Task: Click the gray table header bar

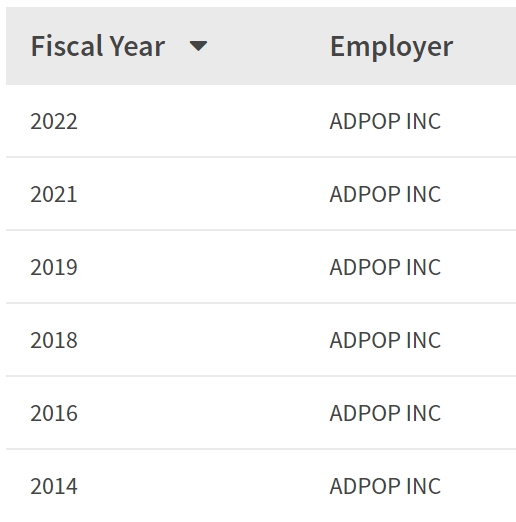Action: pyautogui.click(x=261, y=46)
